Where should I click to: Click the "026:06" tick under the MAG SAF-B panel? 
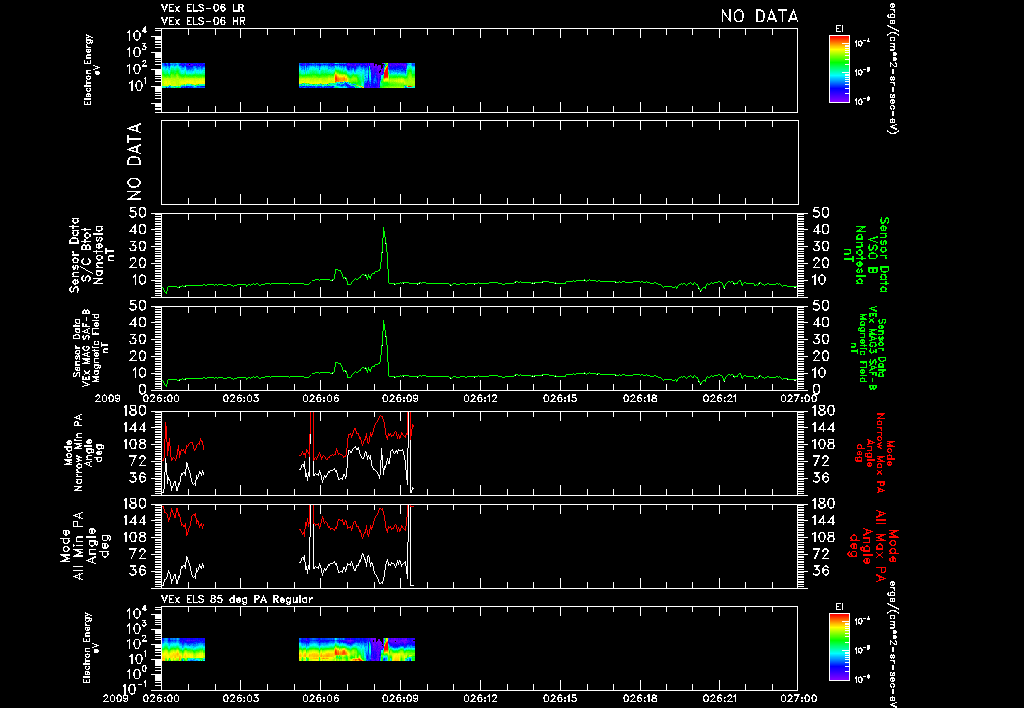coord(321,398)
